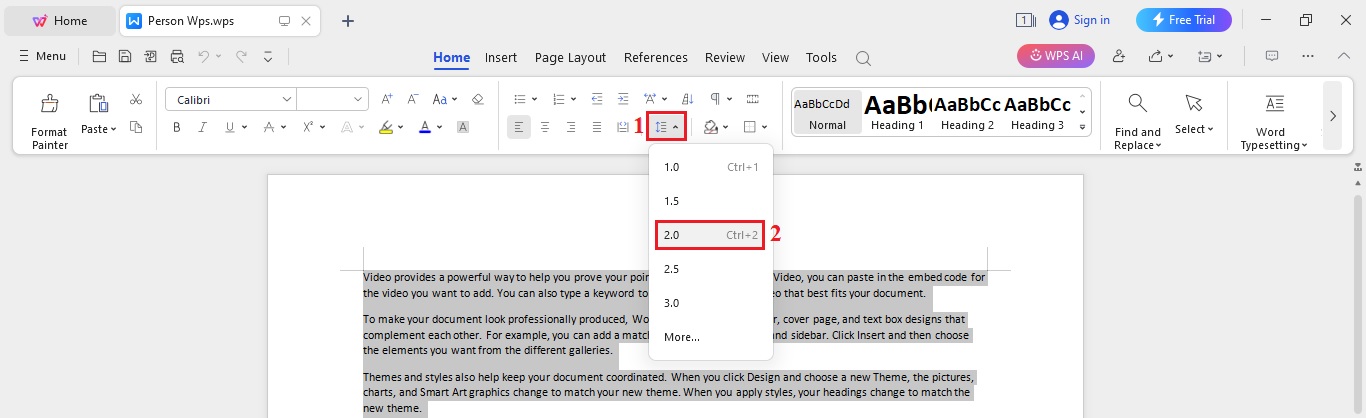Open the Page Layout tab

pos(570,57)
